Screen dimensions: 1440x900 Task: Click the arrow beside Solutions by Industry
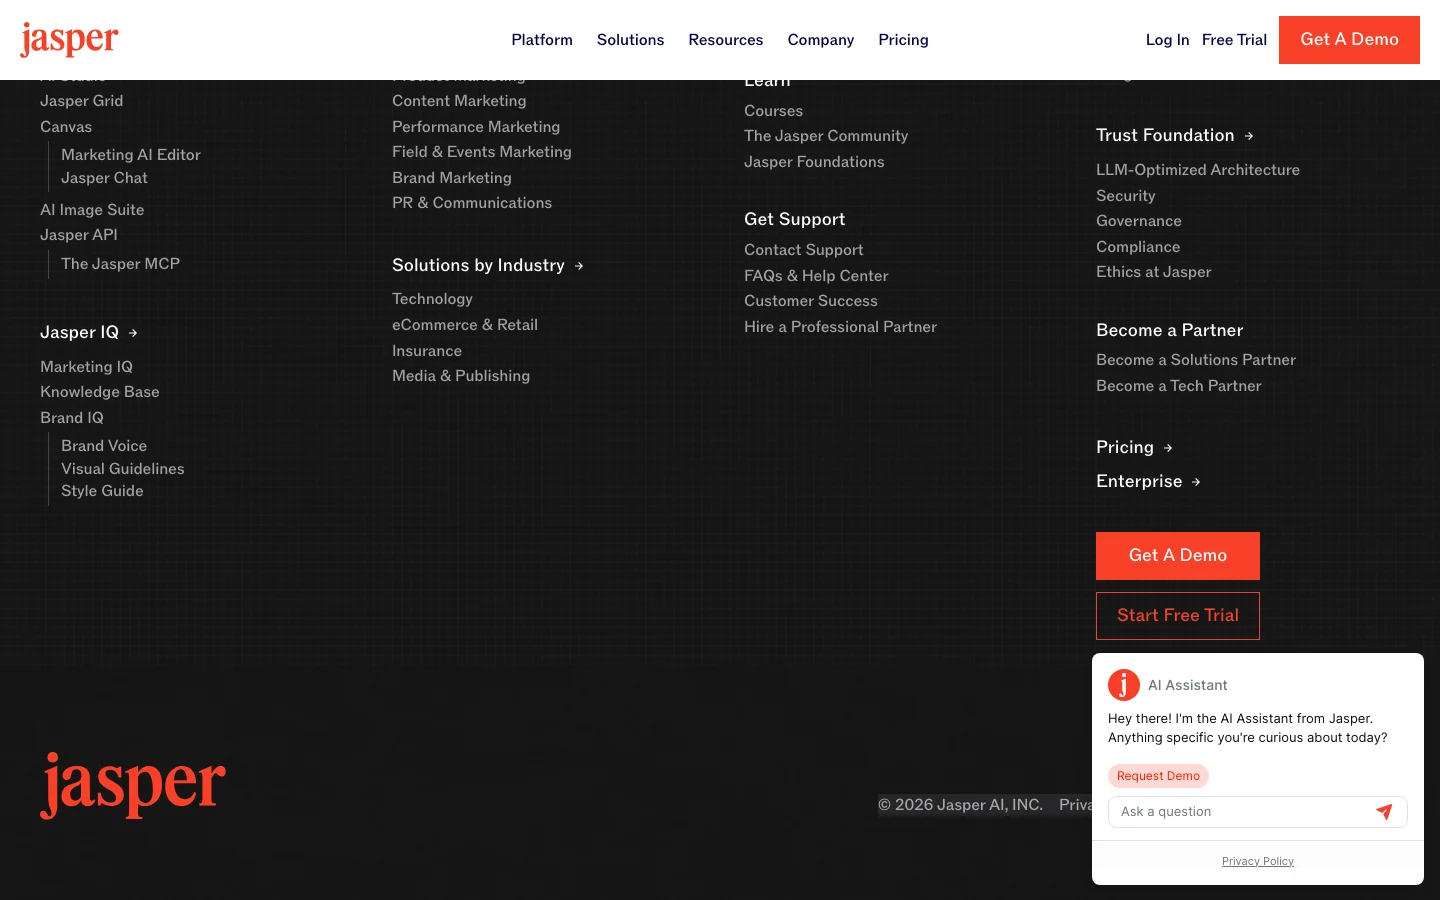click(579, 266)
